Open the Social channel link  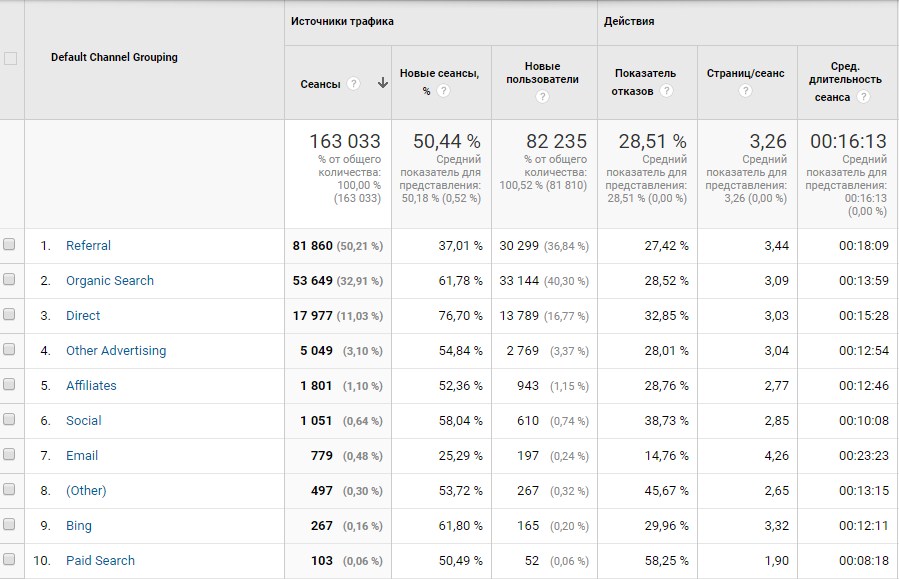click(84, 420)
